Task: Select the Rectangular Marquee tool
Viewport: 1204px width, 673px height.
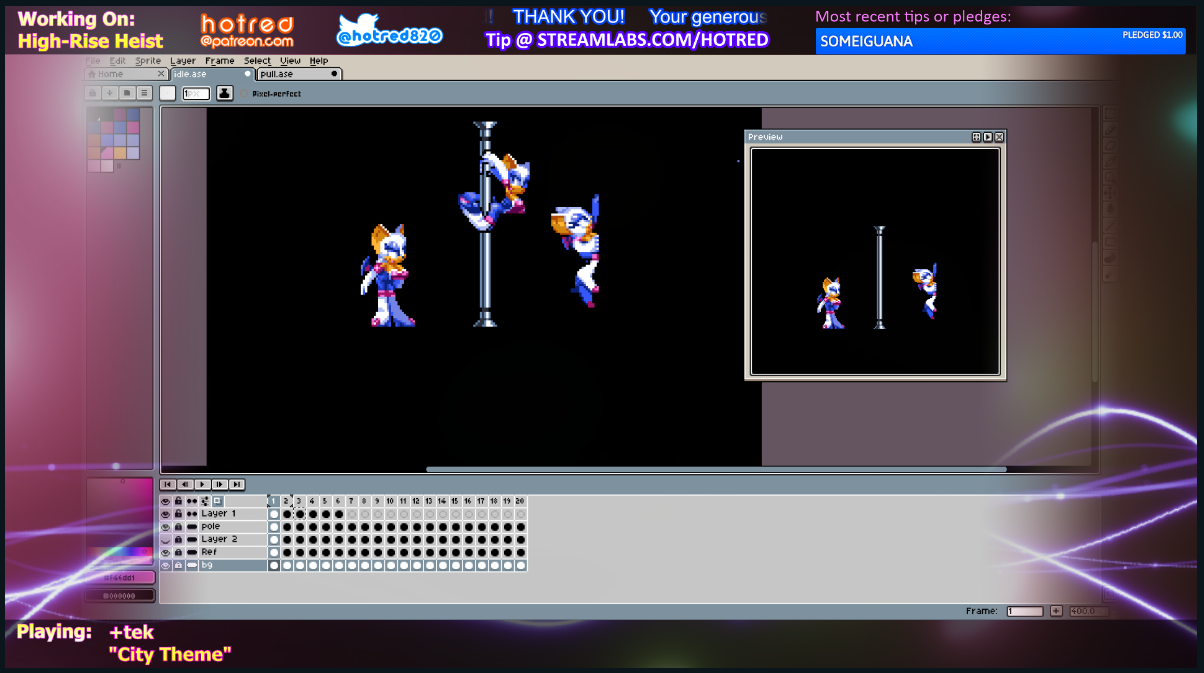Action: point(1110,113)
